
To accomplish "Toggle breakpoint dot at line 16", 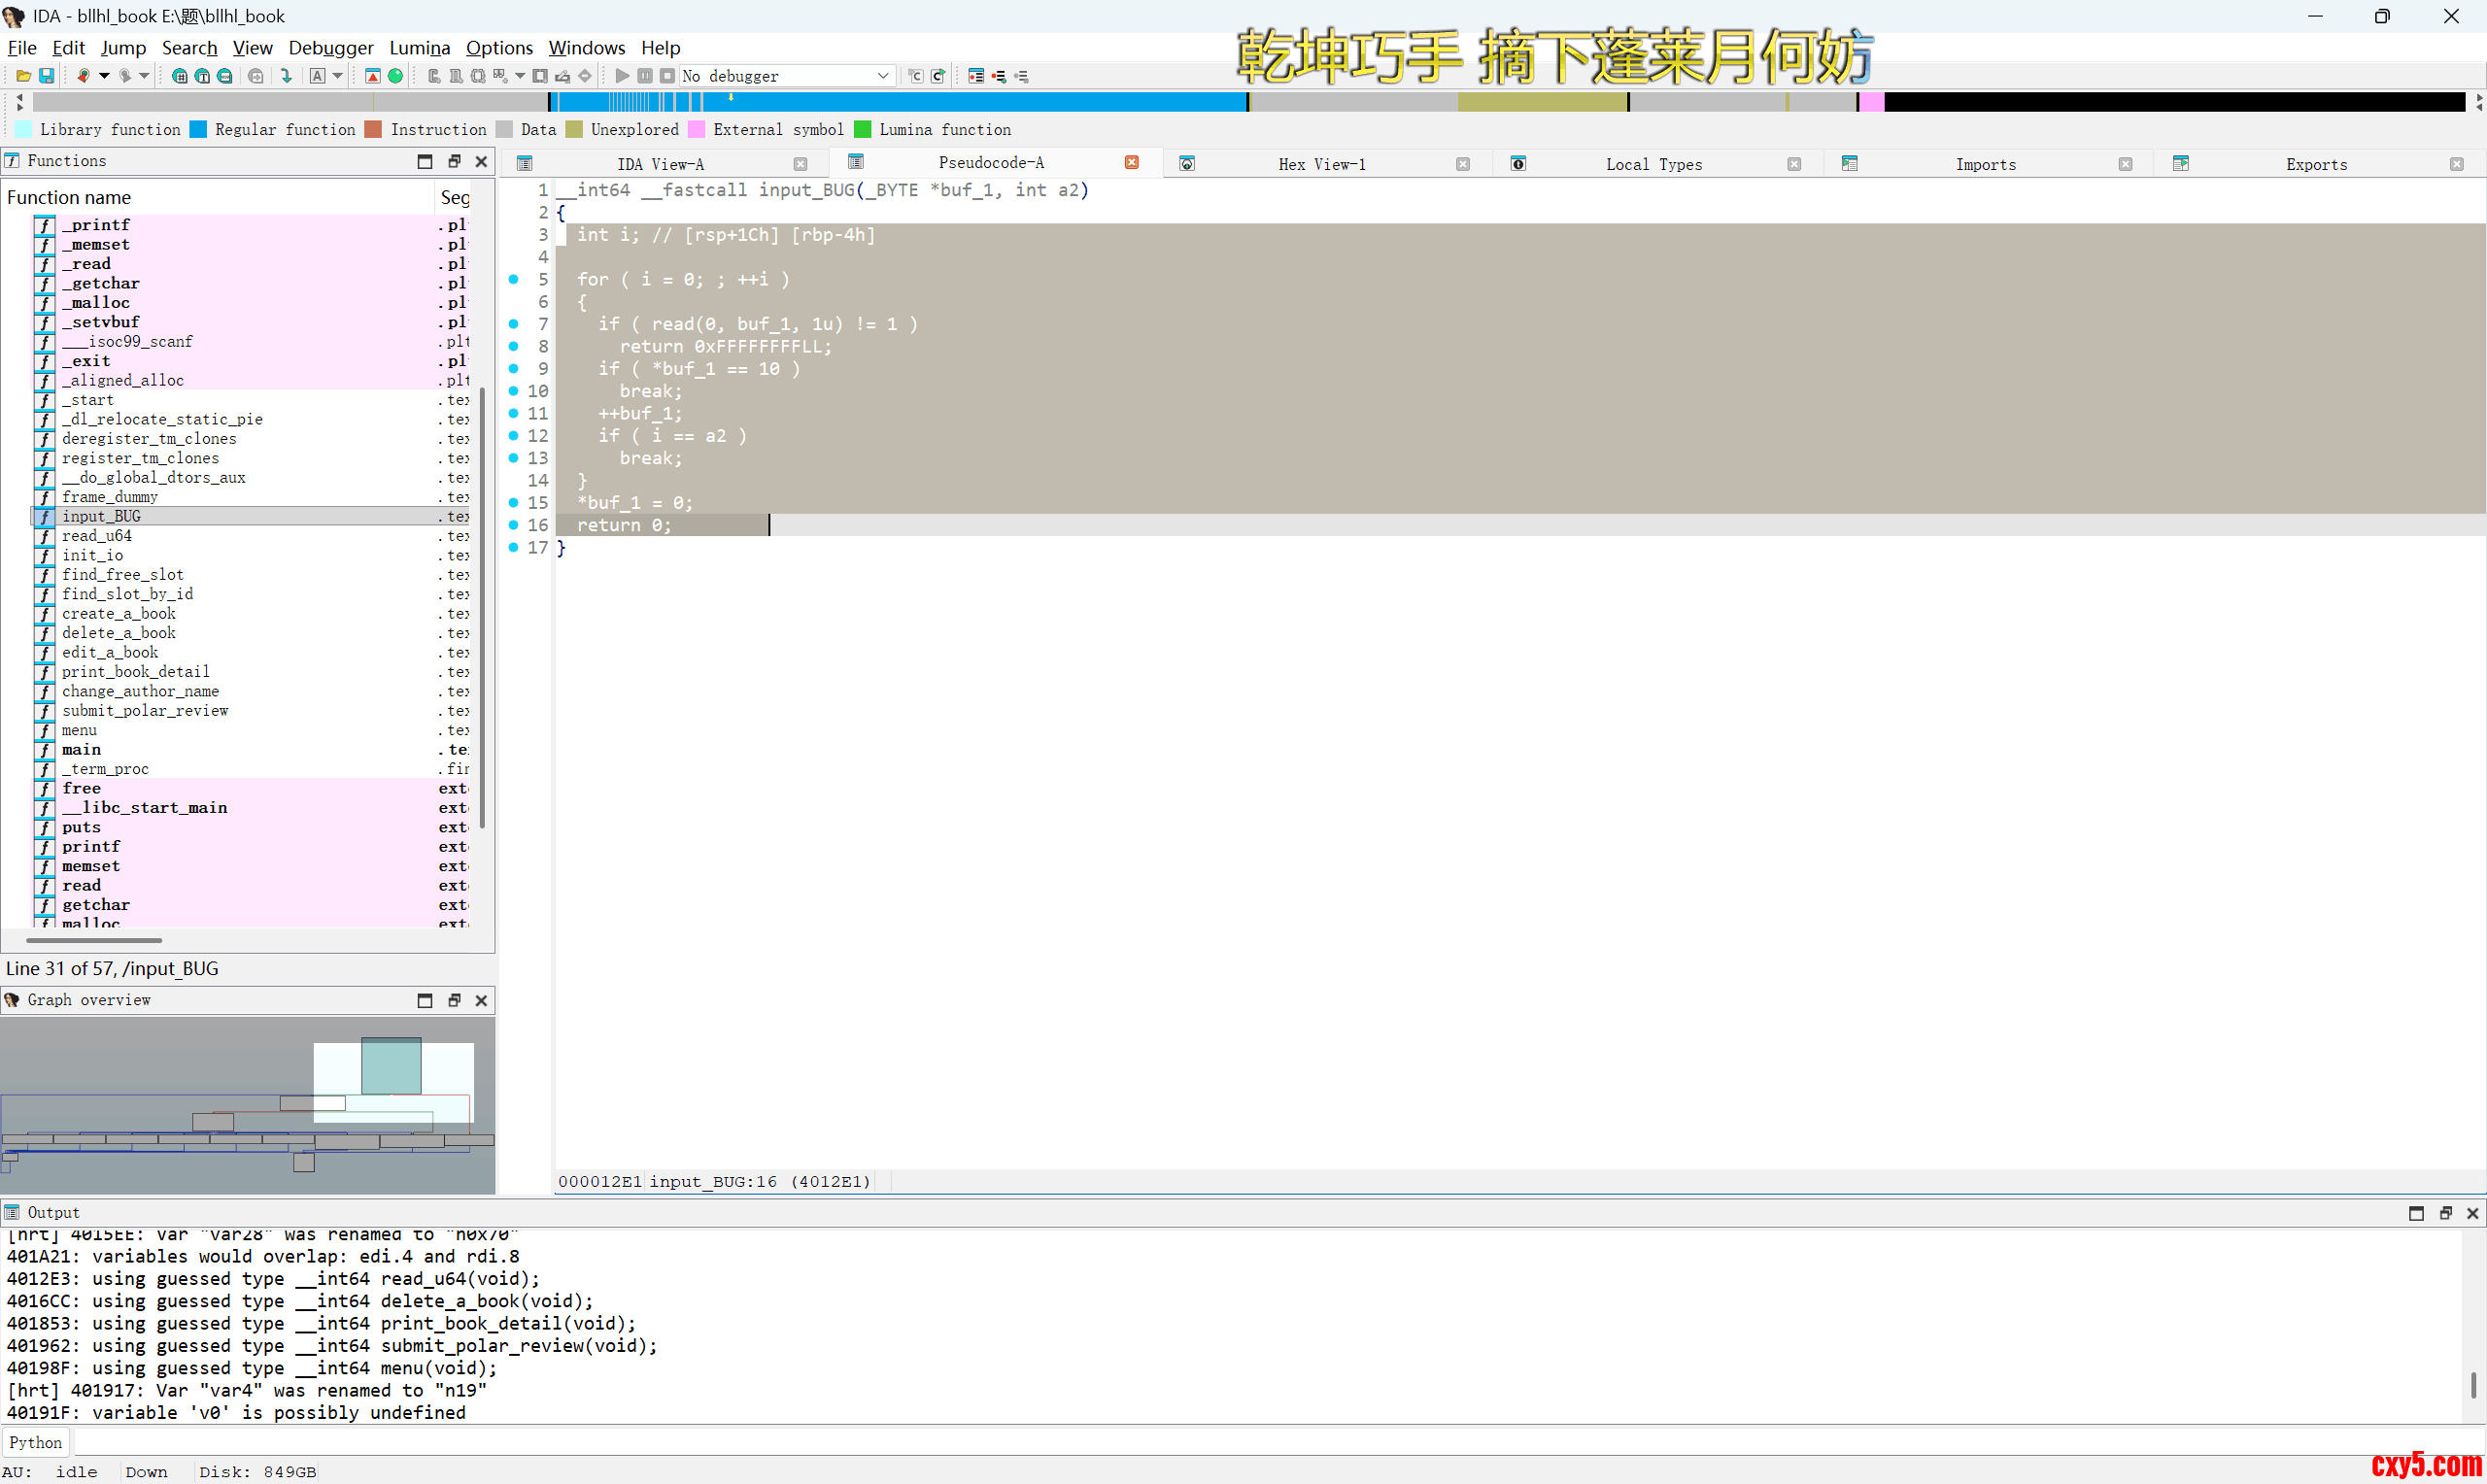I will (x=514, y=525).
